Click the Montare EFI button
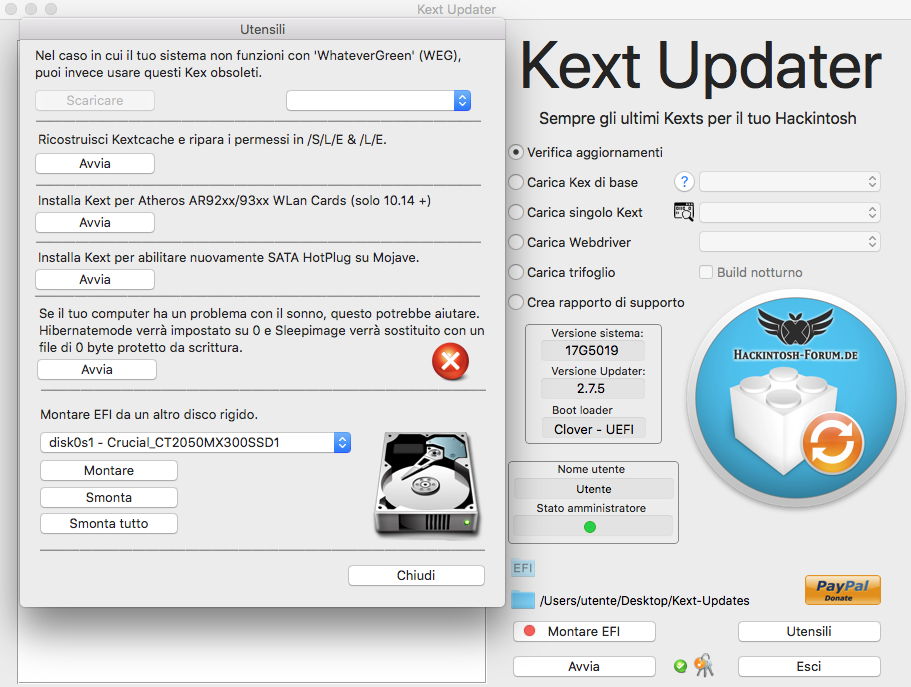Image resolution: width=911 pixels, height=687 pixels. 584,632
